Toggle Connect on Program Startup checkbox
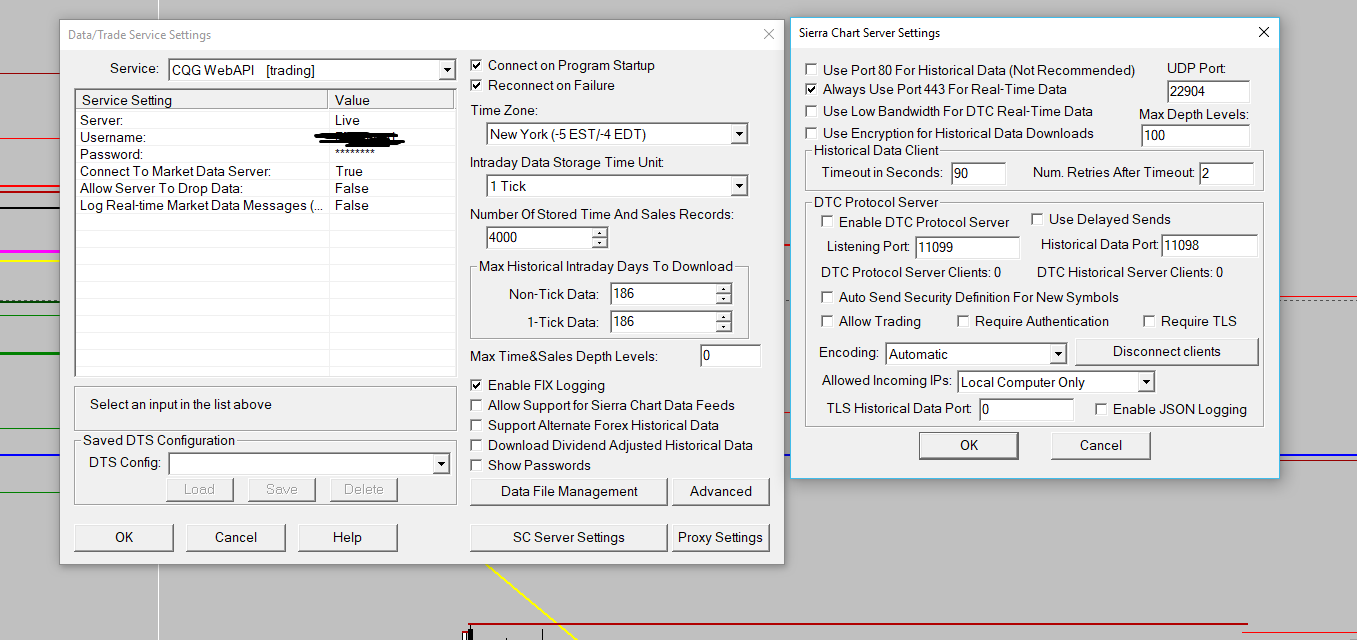The height and width of the screenshot is (640, 1357). (x=477, y=65)
